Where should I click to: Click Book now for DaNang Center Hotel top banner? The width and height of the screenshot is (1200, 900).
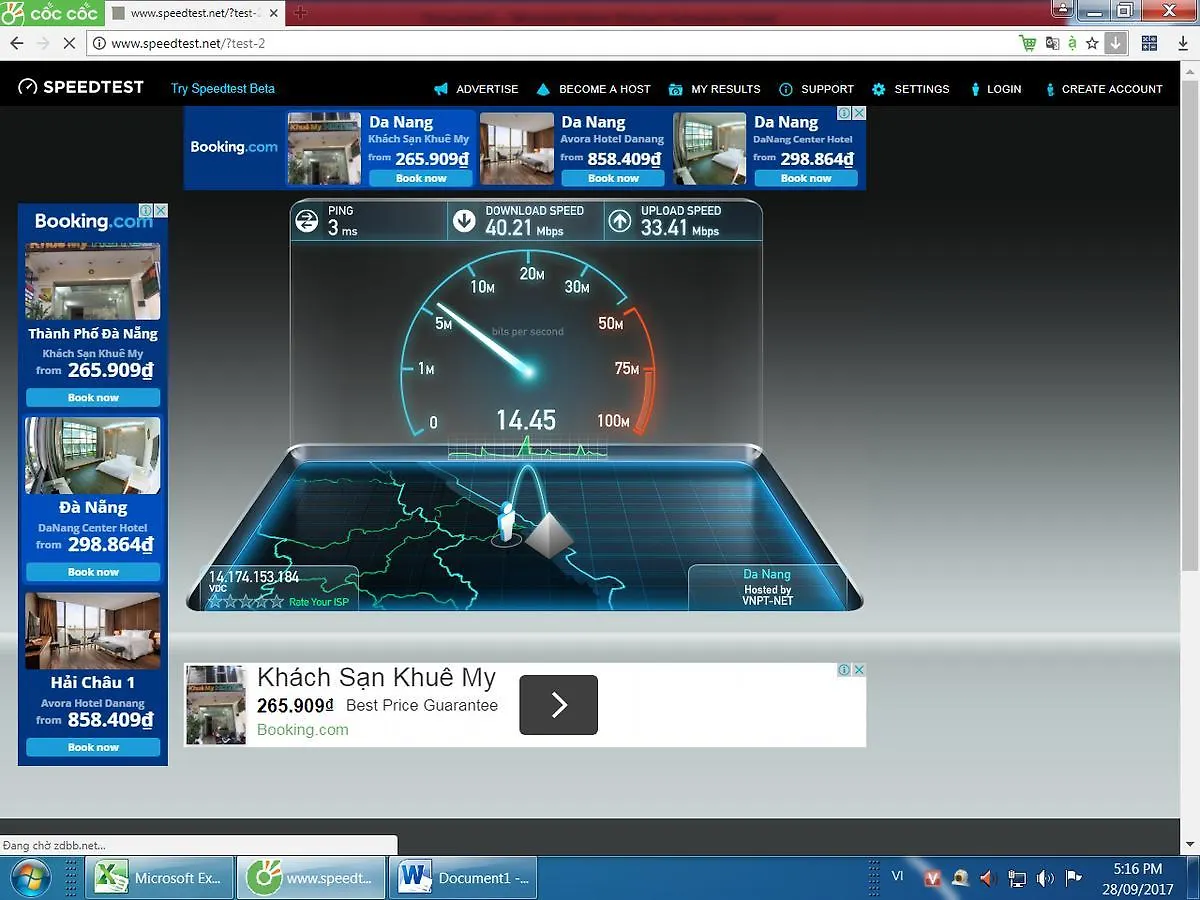[806, 178]
